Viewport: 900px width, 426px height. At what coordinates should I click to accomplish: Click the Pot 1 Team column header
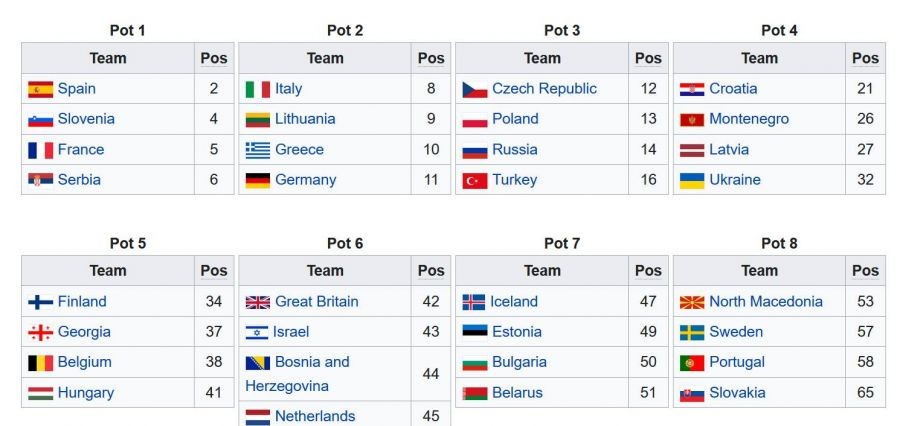point(108,58)
